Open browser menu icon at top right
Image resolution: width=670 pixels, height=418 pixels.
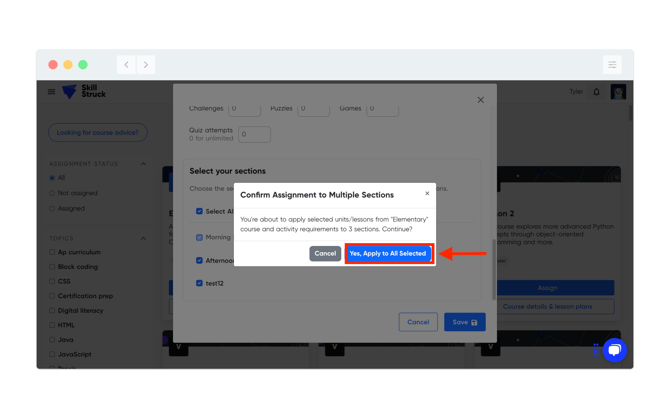[x=612, y=65]
